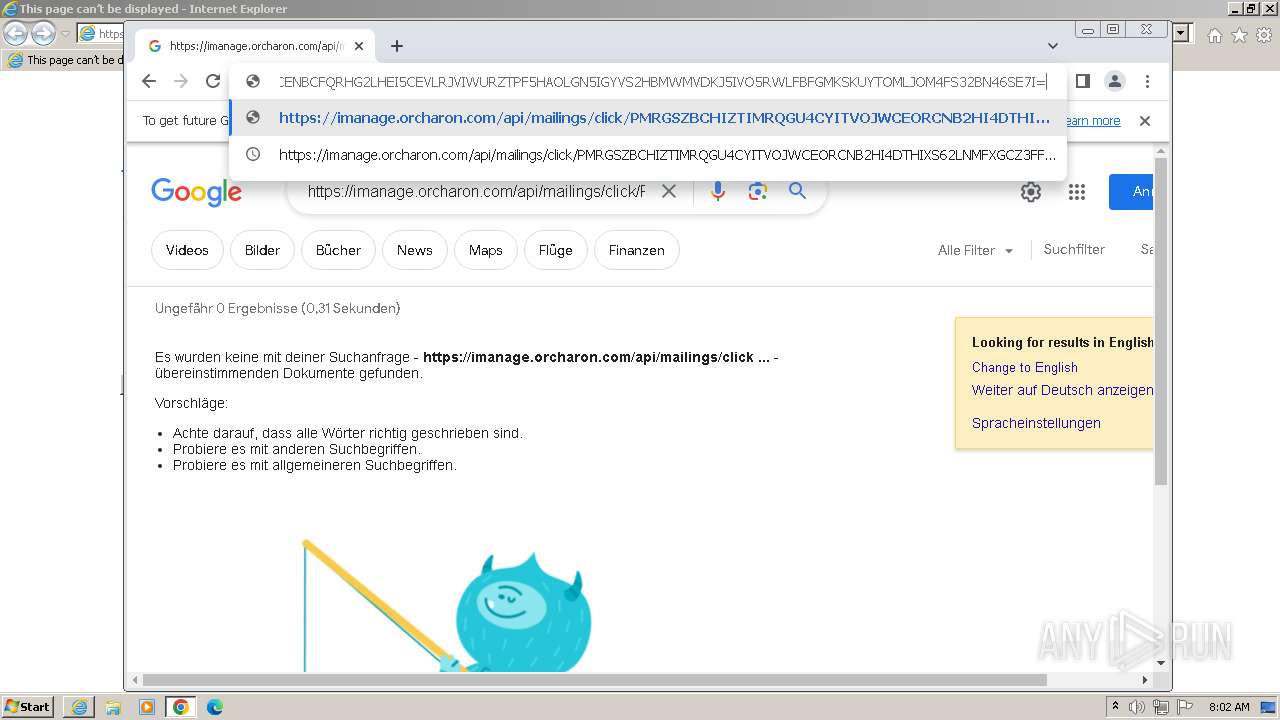Filter results by News
Image resolution: width=1280 pixels, height=720 pixels.
[414, 250]
